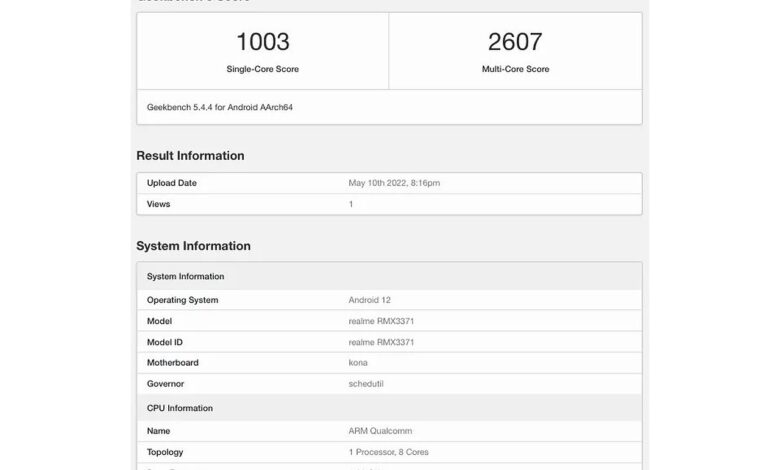Click the Result Information heading
Viewport: 780px width, 470px height.
pyautogui.click(x=190, y=156)
